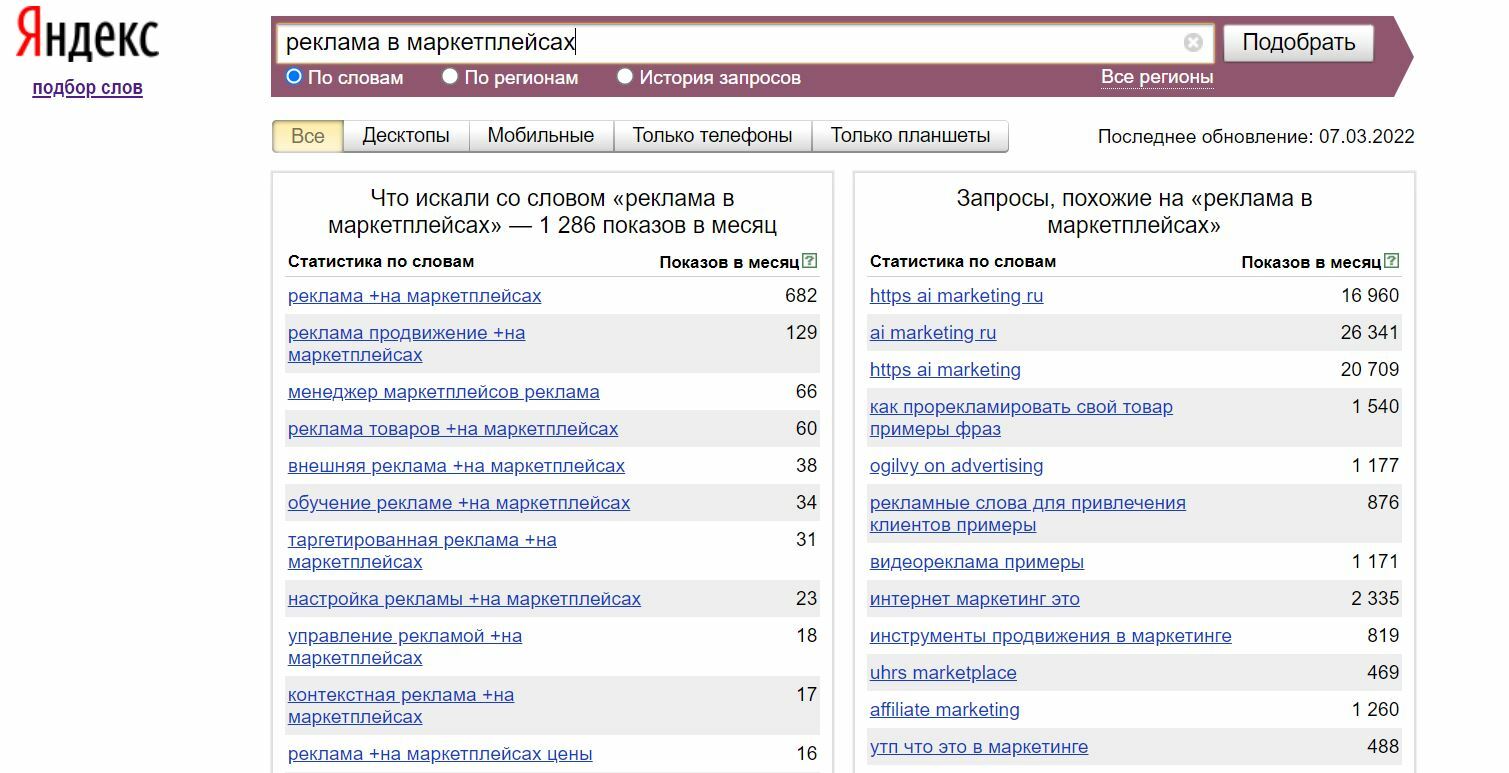1509x773 pixels.
Task: Switch to the 'Только телефоны' tab
Action: (x=713, y=136)
